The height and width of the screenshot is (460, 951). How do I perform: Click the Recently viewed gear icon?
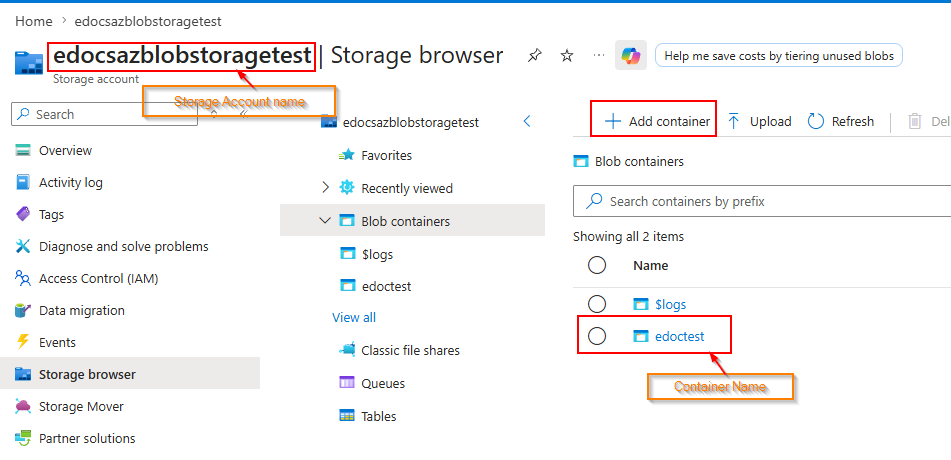click(x=346, y=188)
